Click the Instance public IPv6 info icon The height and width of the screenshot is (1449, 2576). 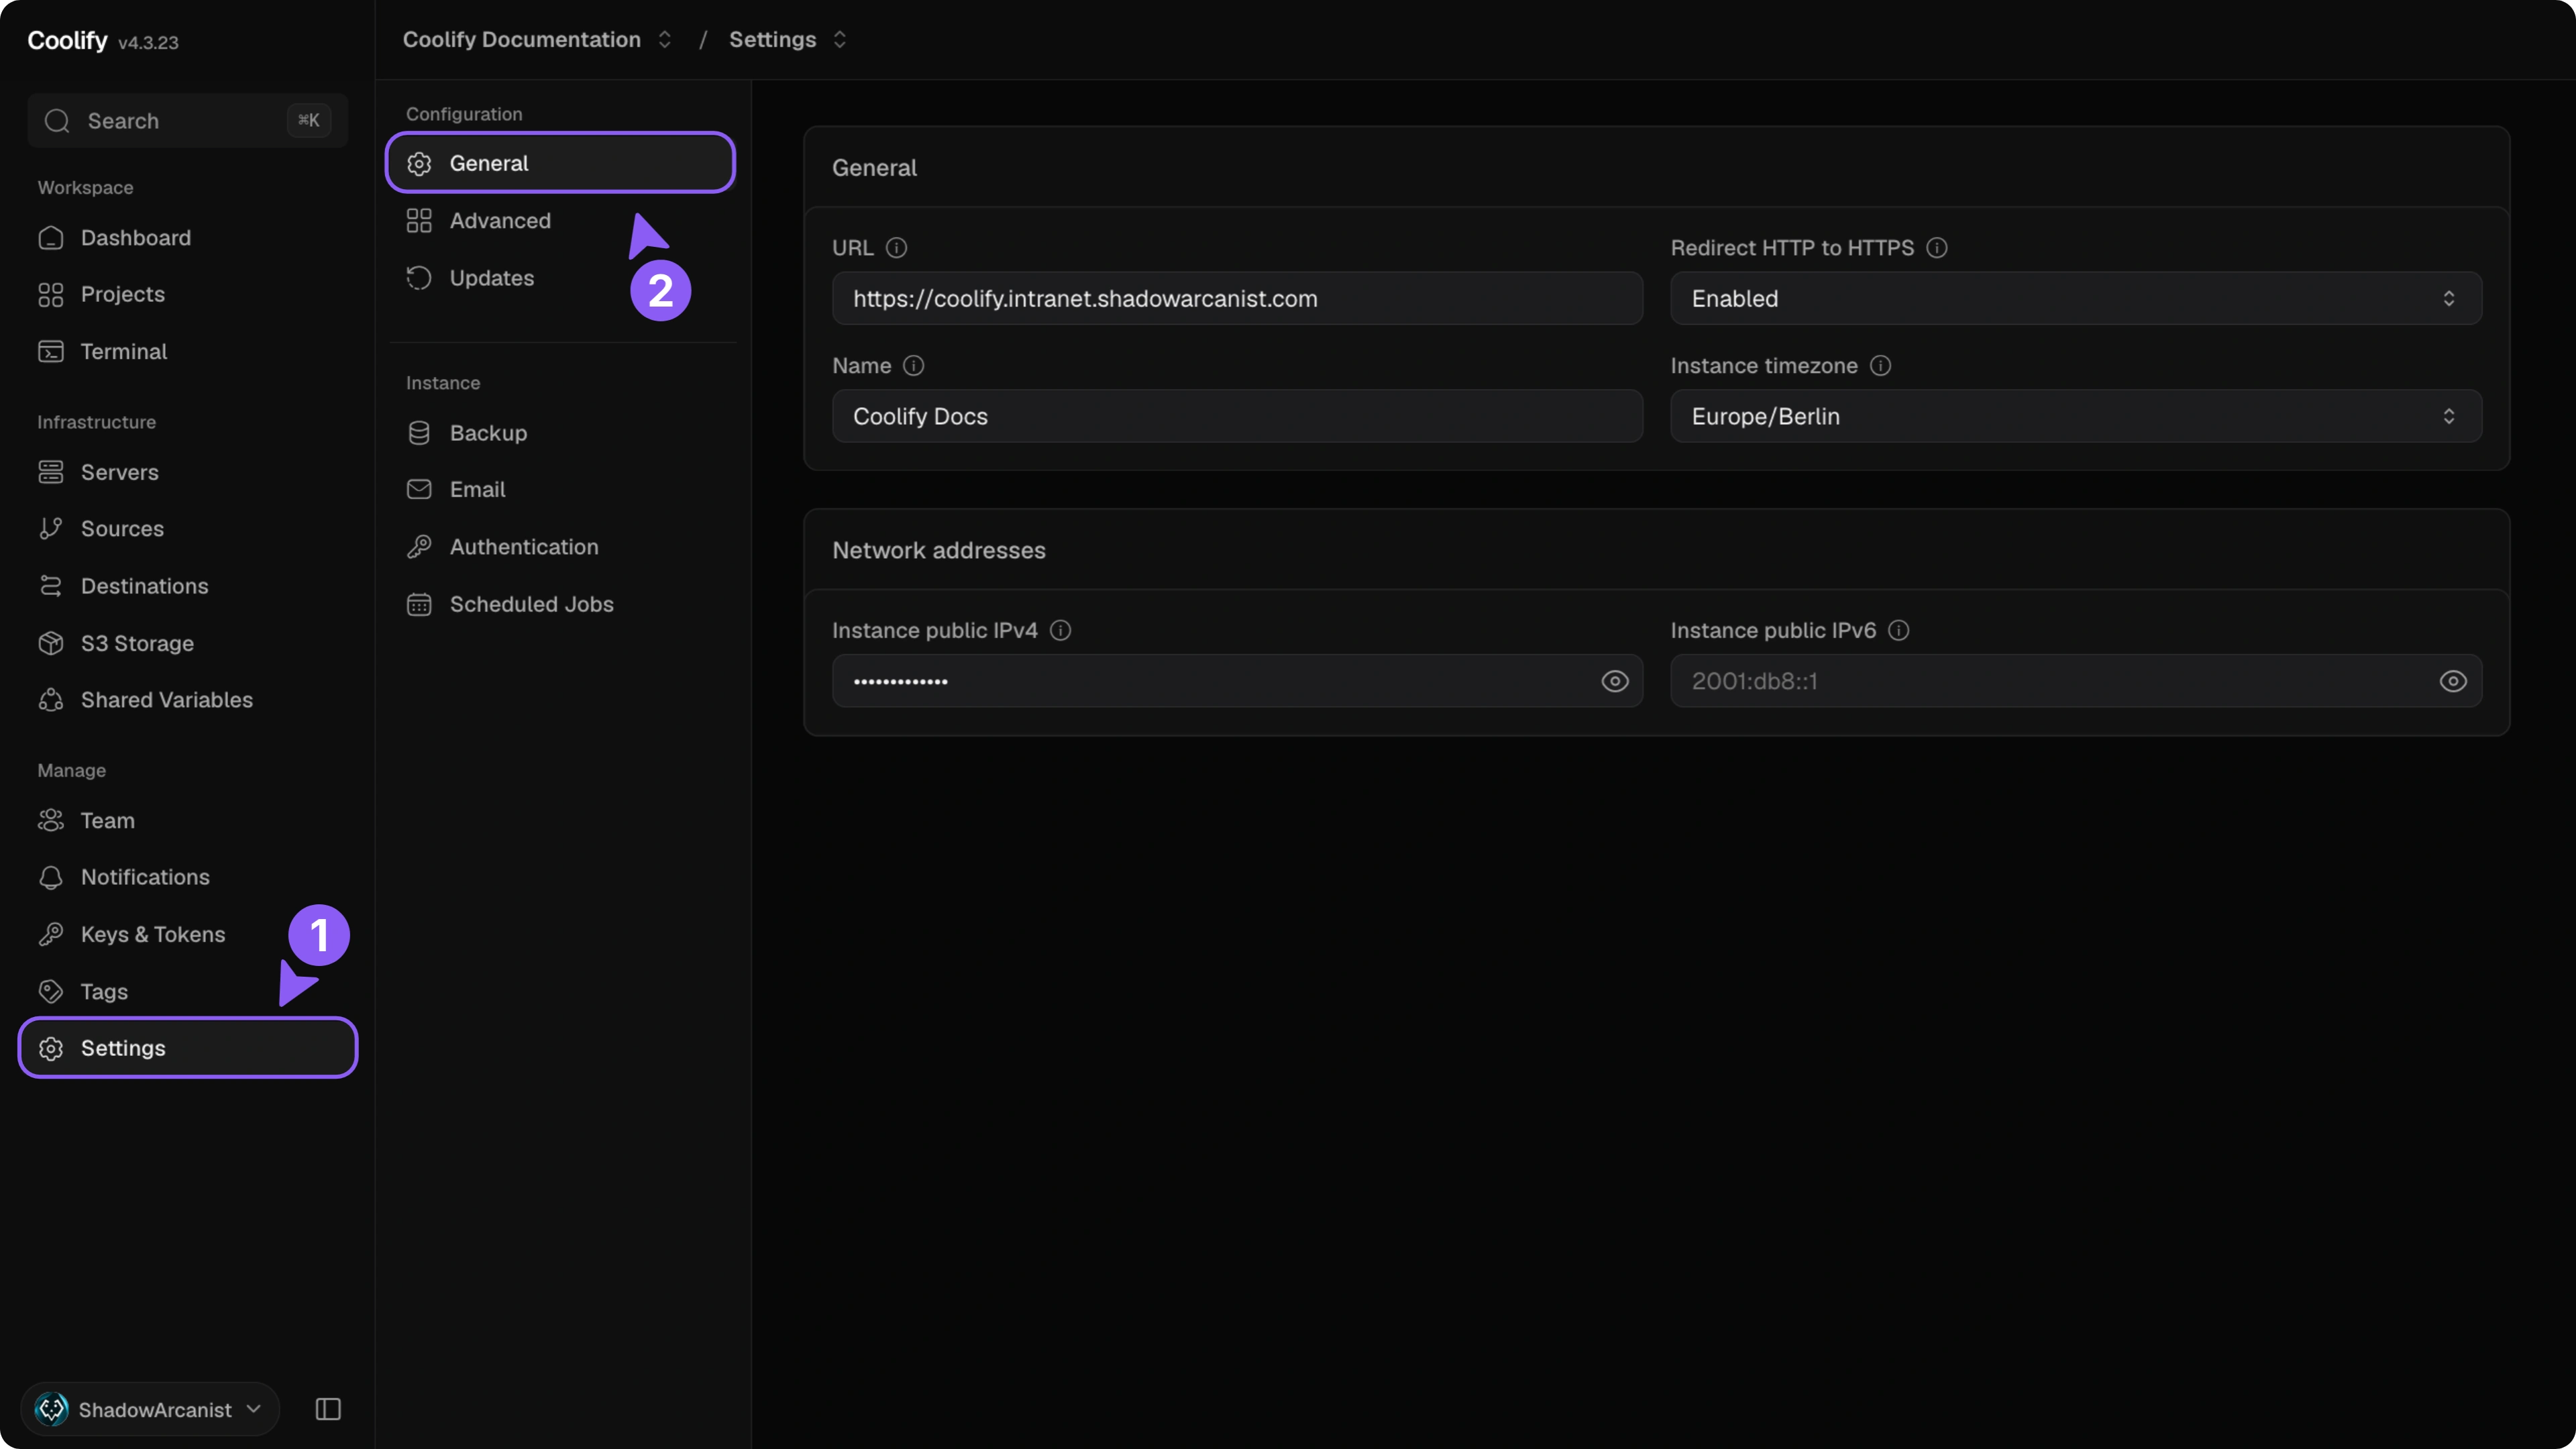[x=1898, y=630]
